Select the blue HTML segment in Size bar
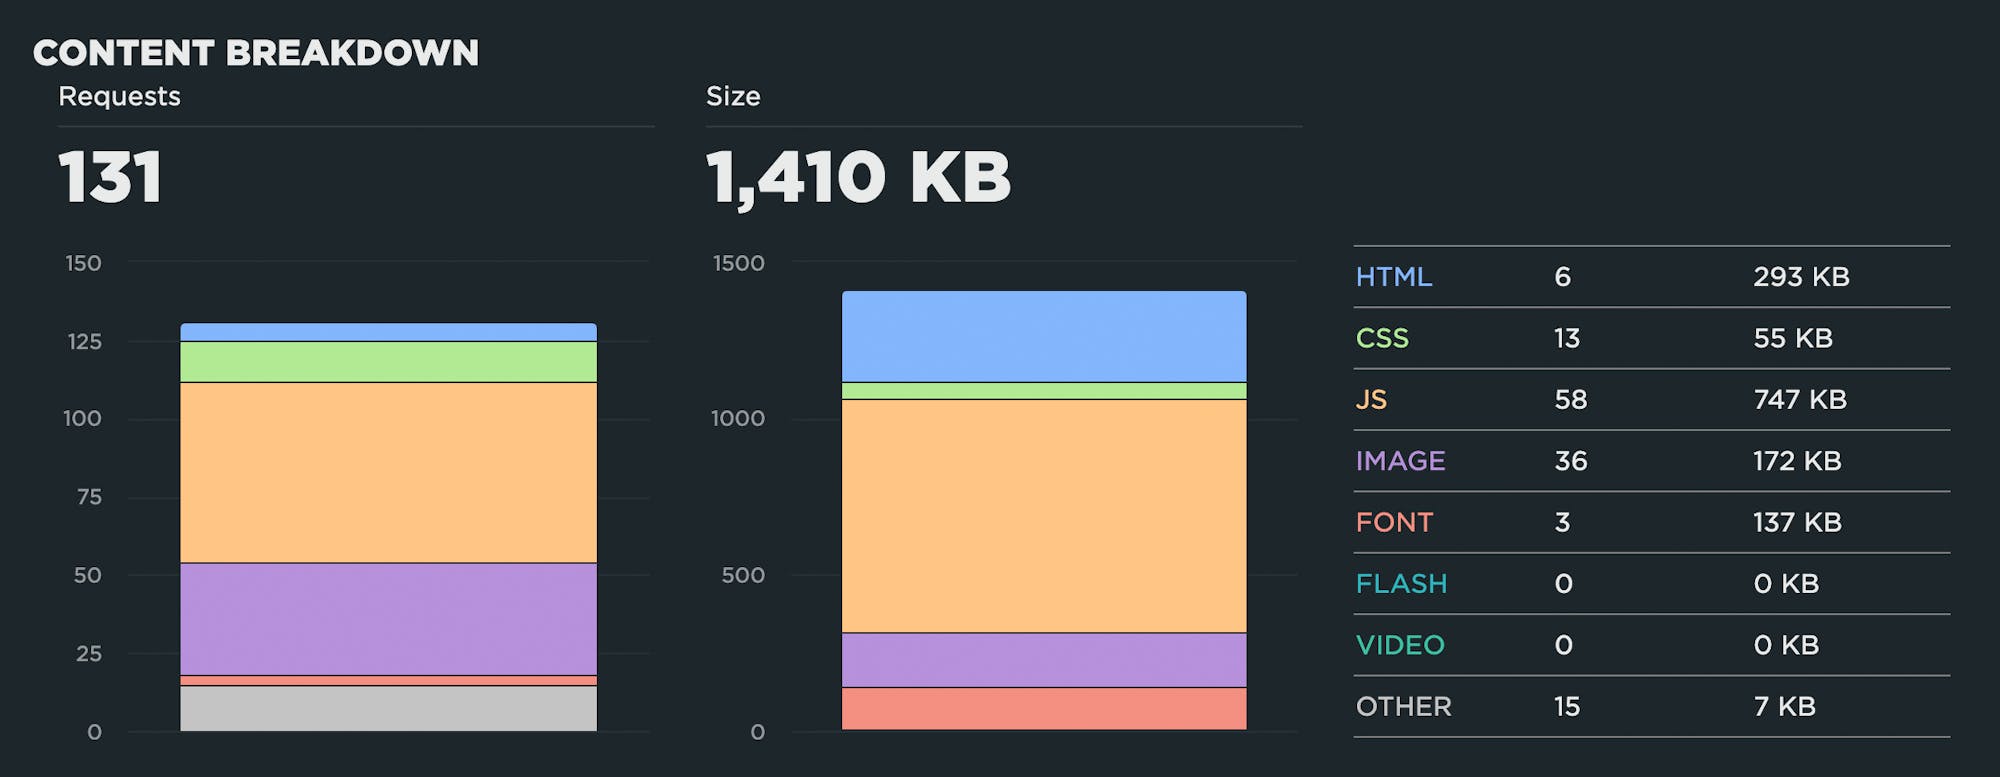This screenshot has width=2000, height=777. [1044, 336]
